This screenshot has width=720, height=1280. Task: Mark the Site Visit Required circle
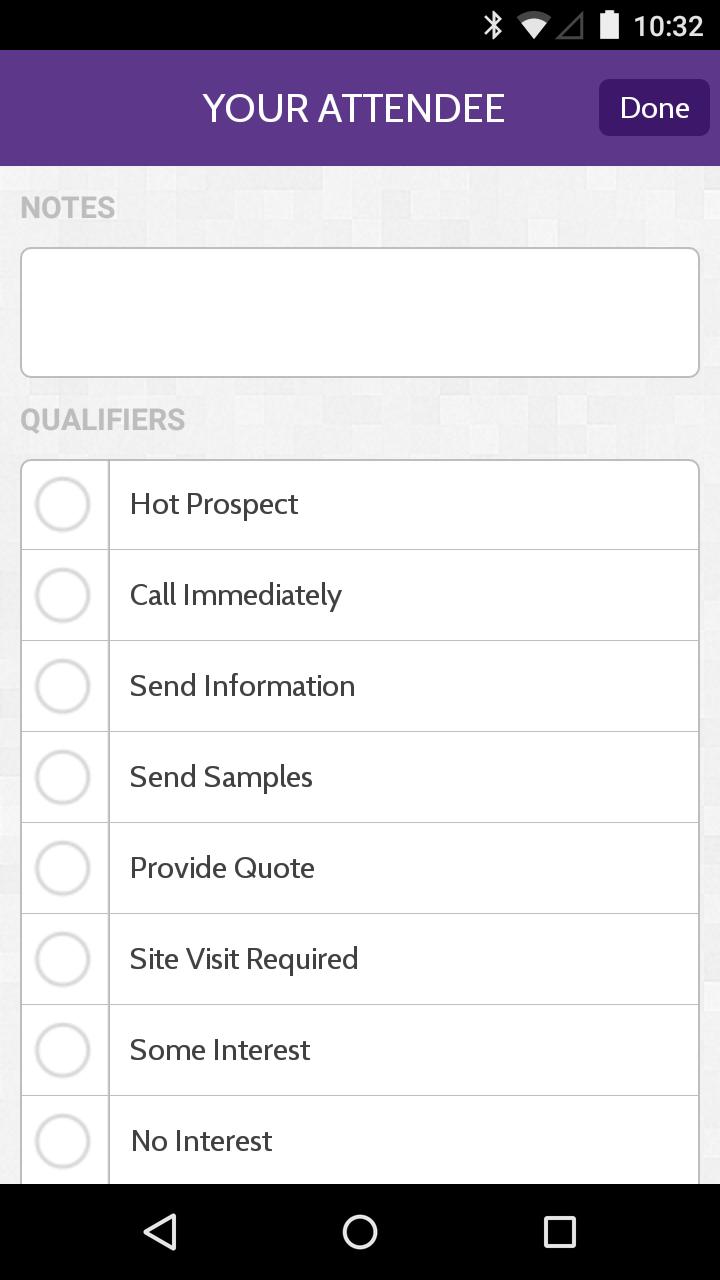tap(63, 959)
